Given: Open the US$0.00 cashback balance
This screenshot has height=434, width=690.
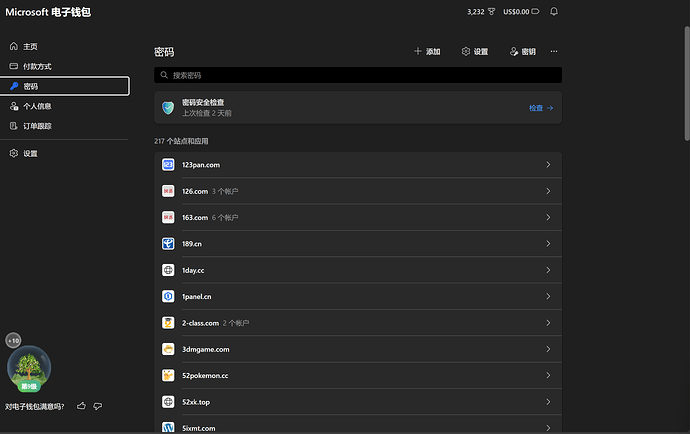Looking at the screenshot, I should (x=521, y=11).
